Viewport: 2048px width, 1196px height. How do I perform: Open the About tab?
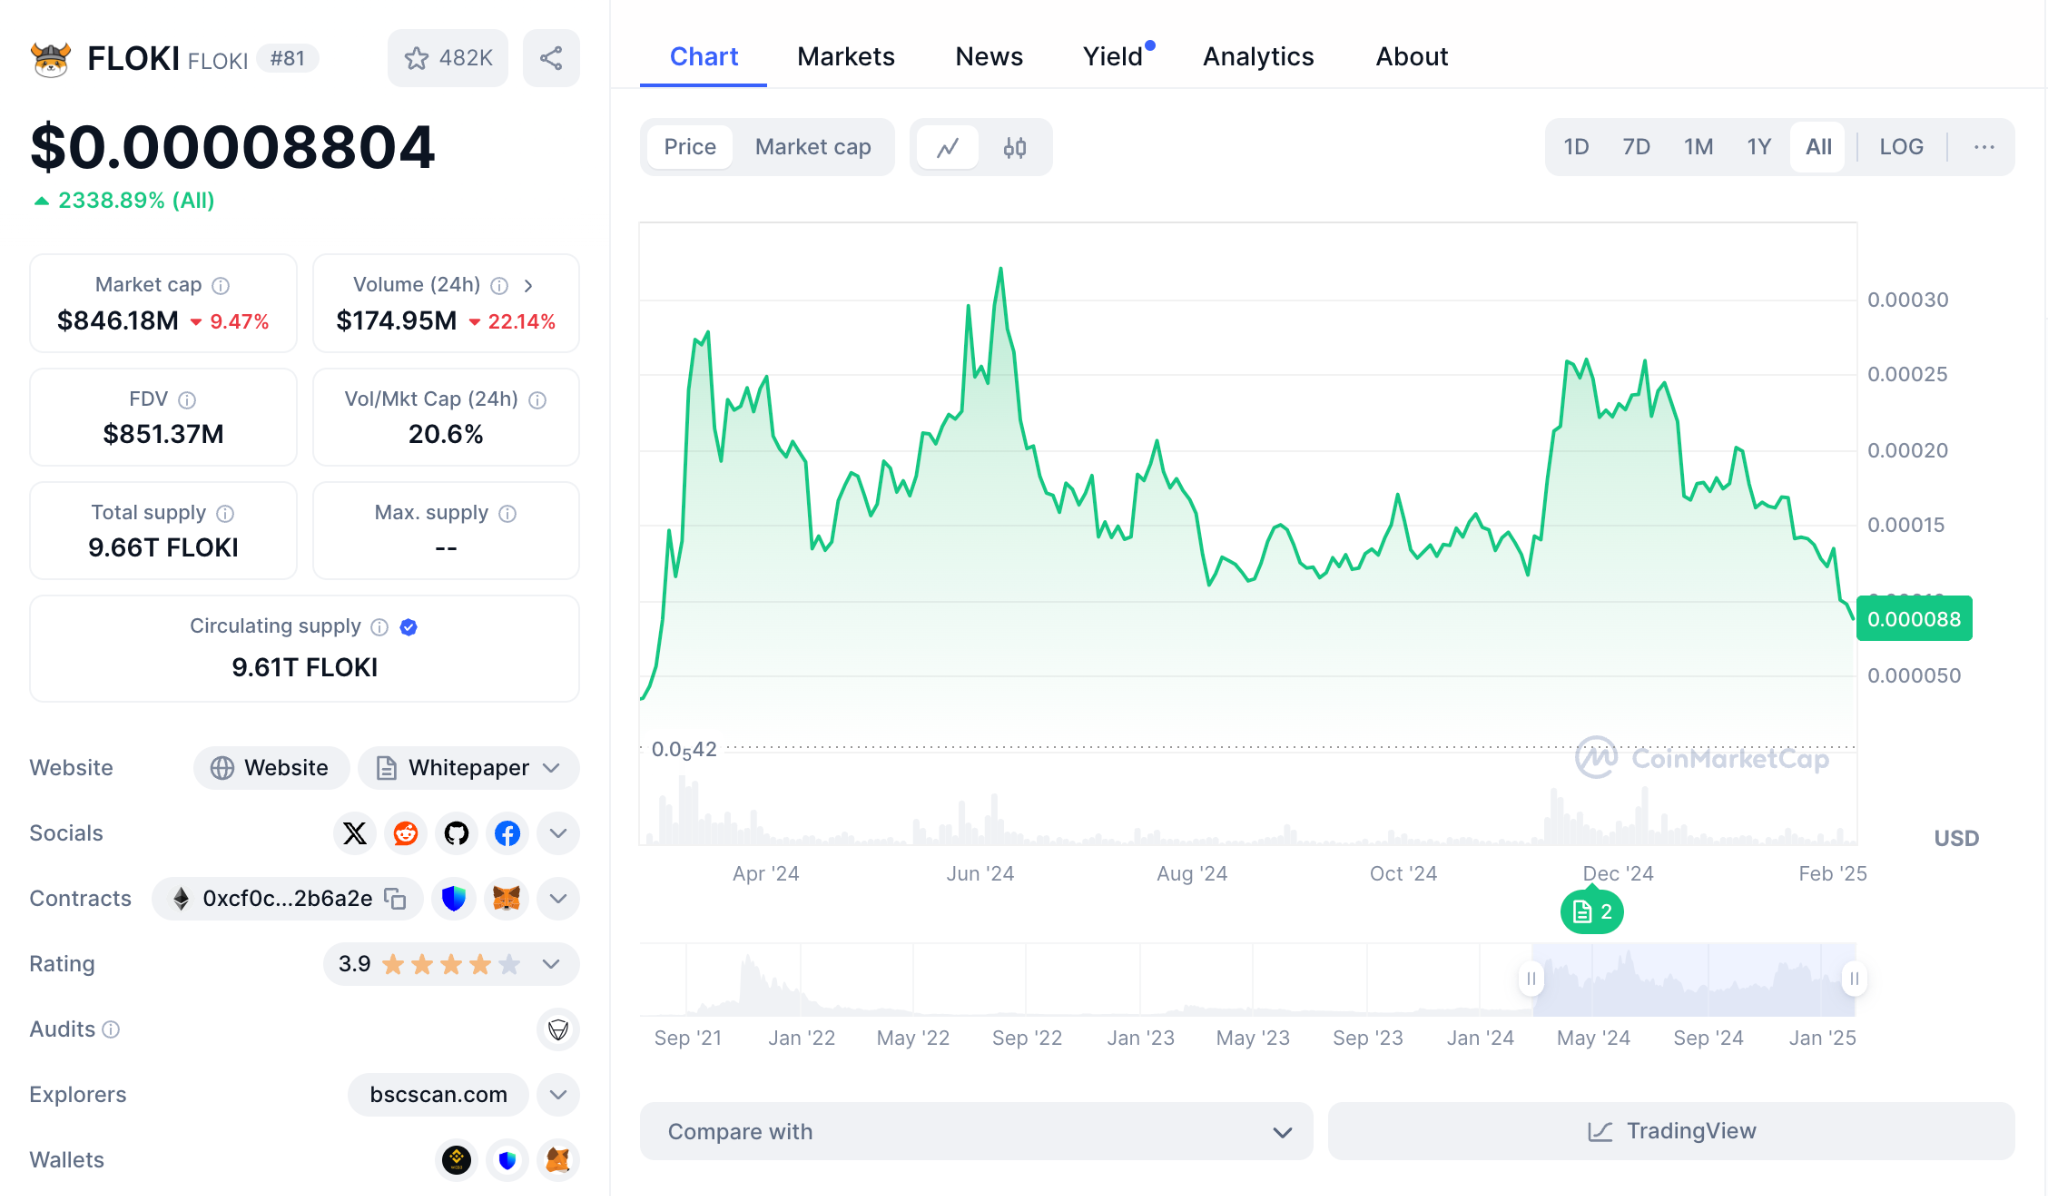click(1411, 57)
